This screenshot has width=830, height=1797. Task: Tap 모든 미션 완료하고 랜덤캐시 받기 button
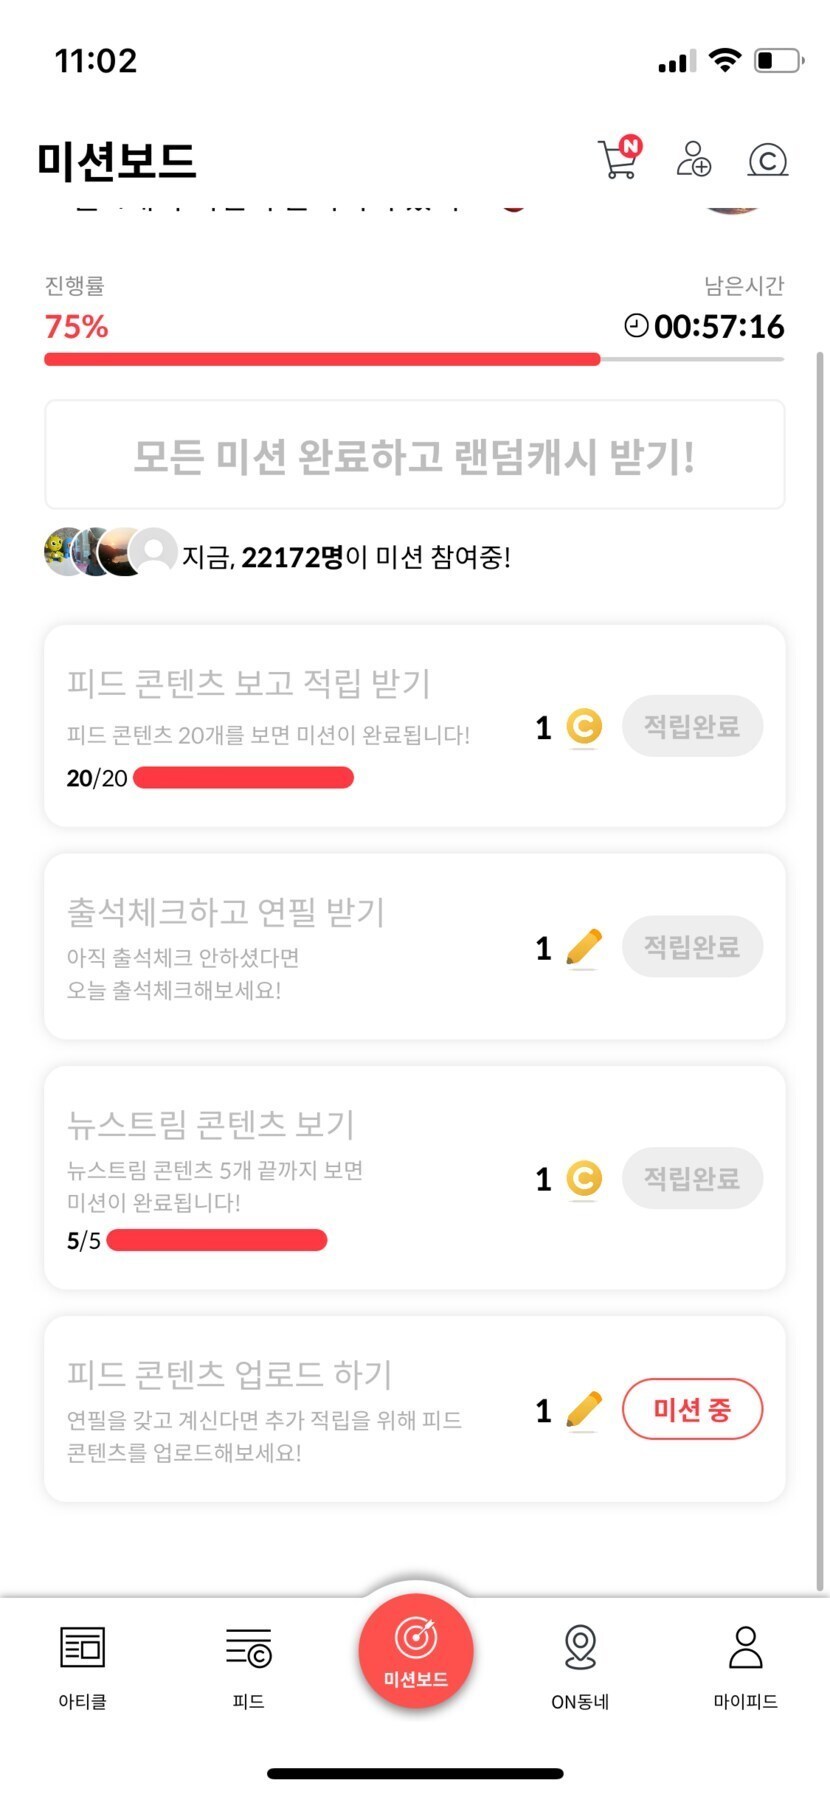click(414, 456)
